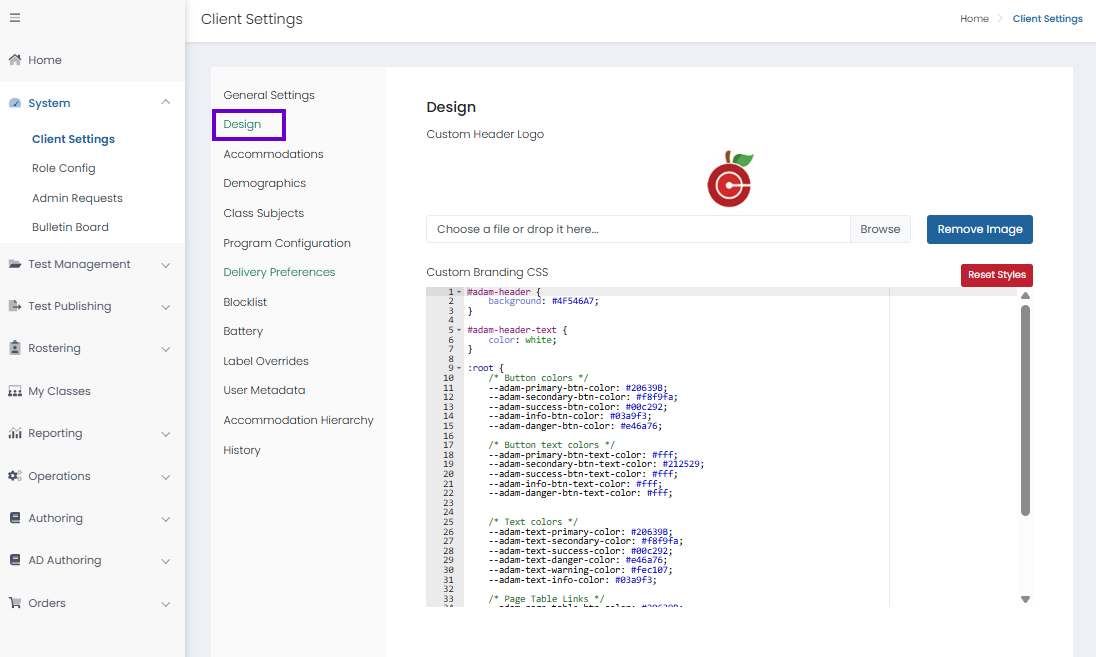The height and width of the screenshot is (657, 1096).
Task: Click the Operations gears icon
Action: 15,476
